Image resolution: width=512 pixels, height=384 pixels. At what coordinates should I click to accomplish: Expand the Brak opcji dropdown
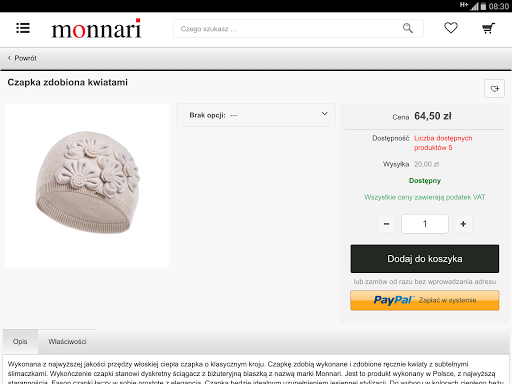256,115
